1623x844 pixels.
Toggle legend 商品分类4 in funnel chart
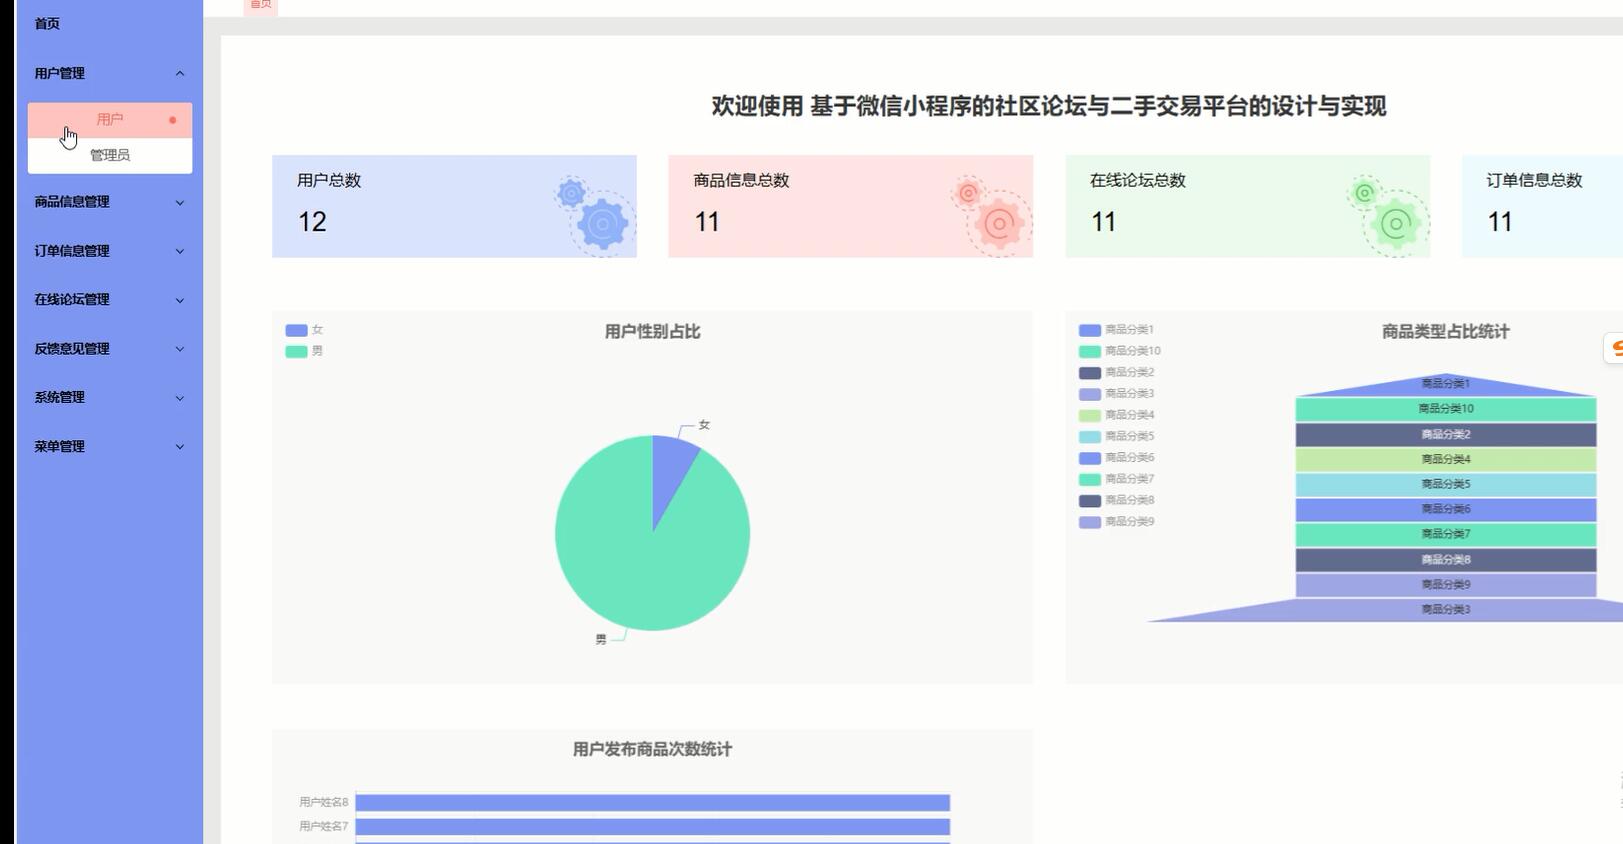pyautogui.click(x=1116, y=415)
